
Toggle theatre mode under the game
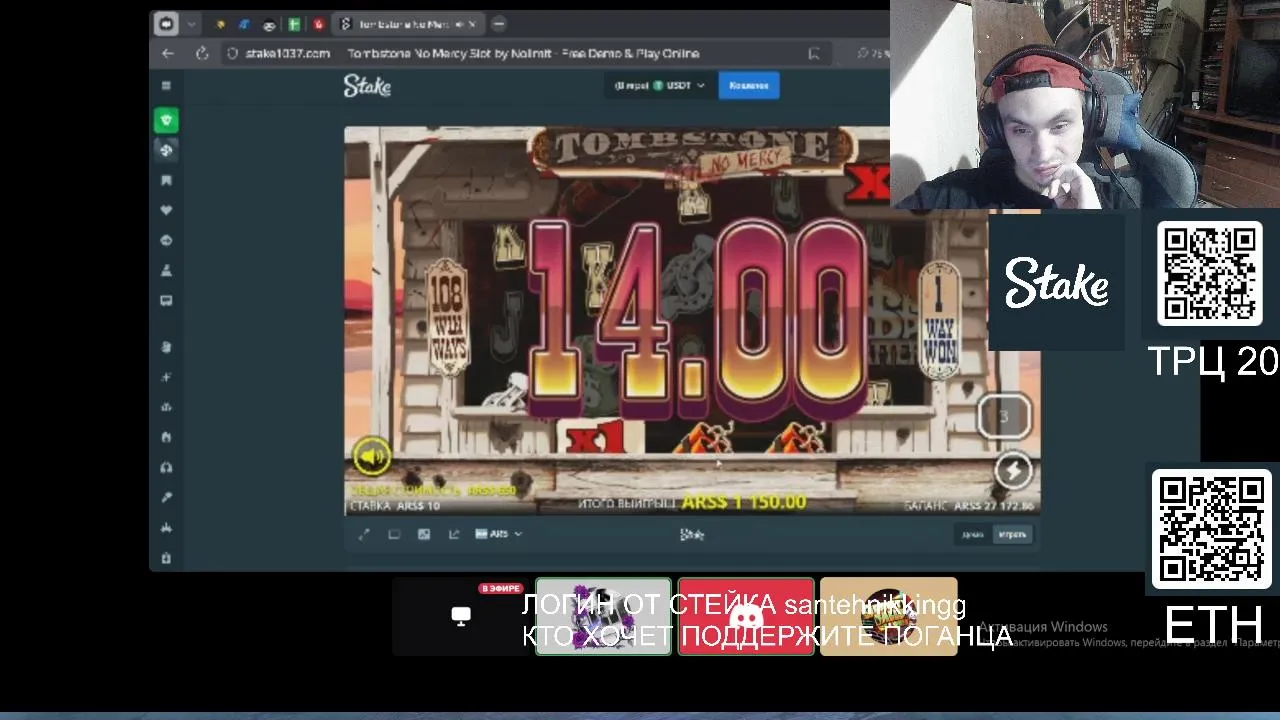[x=394, y=534]
